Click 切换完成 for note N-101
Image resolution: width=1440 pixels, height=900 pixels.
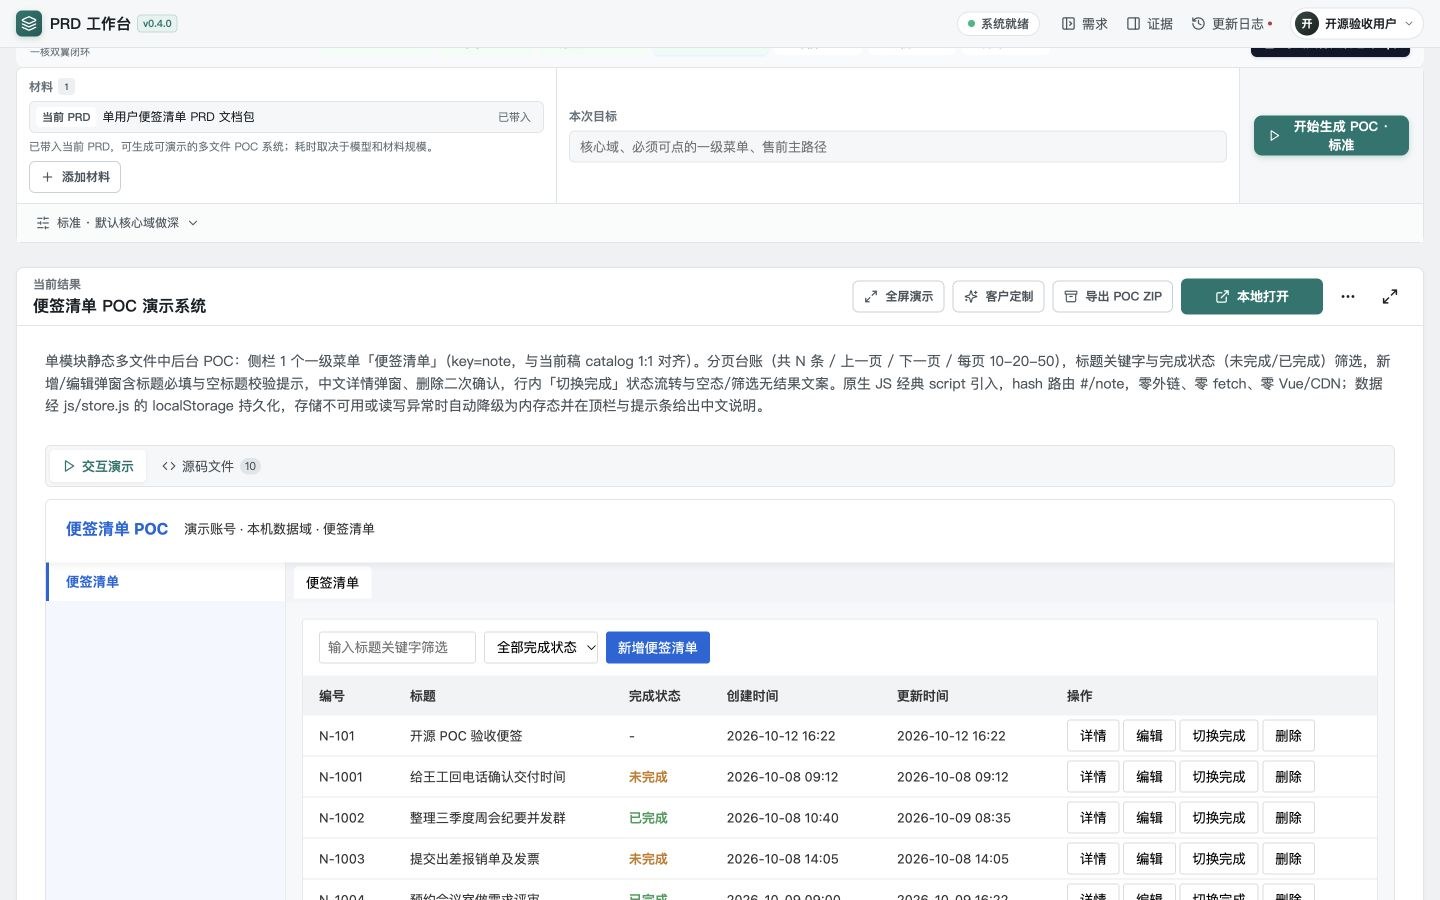click(x=1219, y=736)
